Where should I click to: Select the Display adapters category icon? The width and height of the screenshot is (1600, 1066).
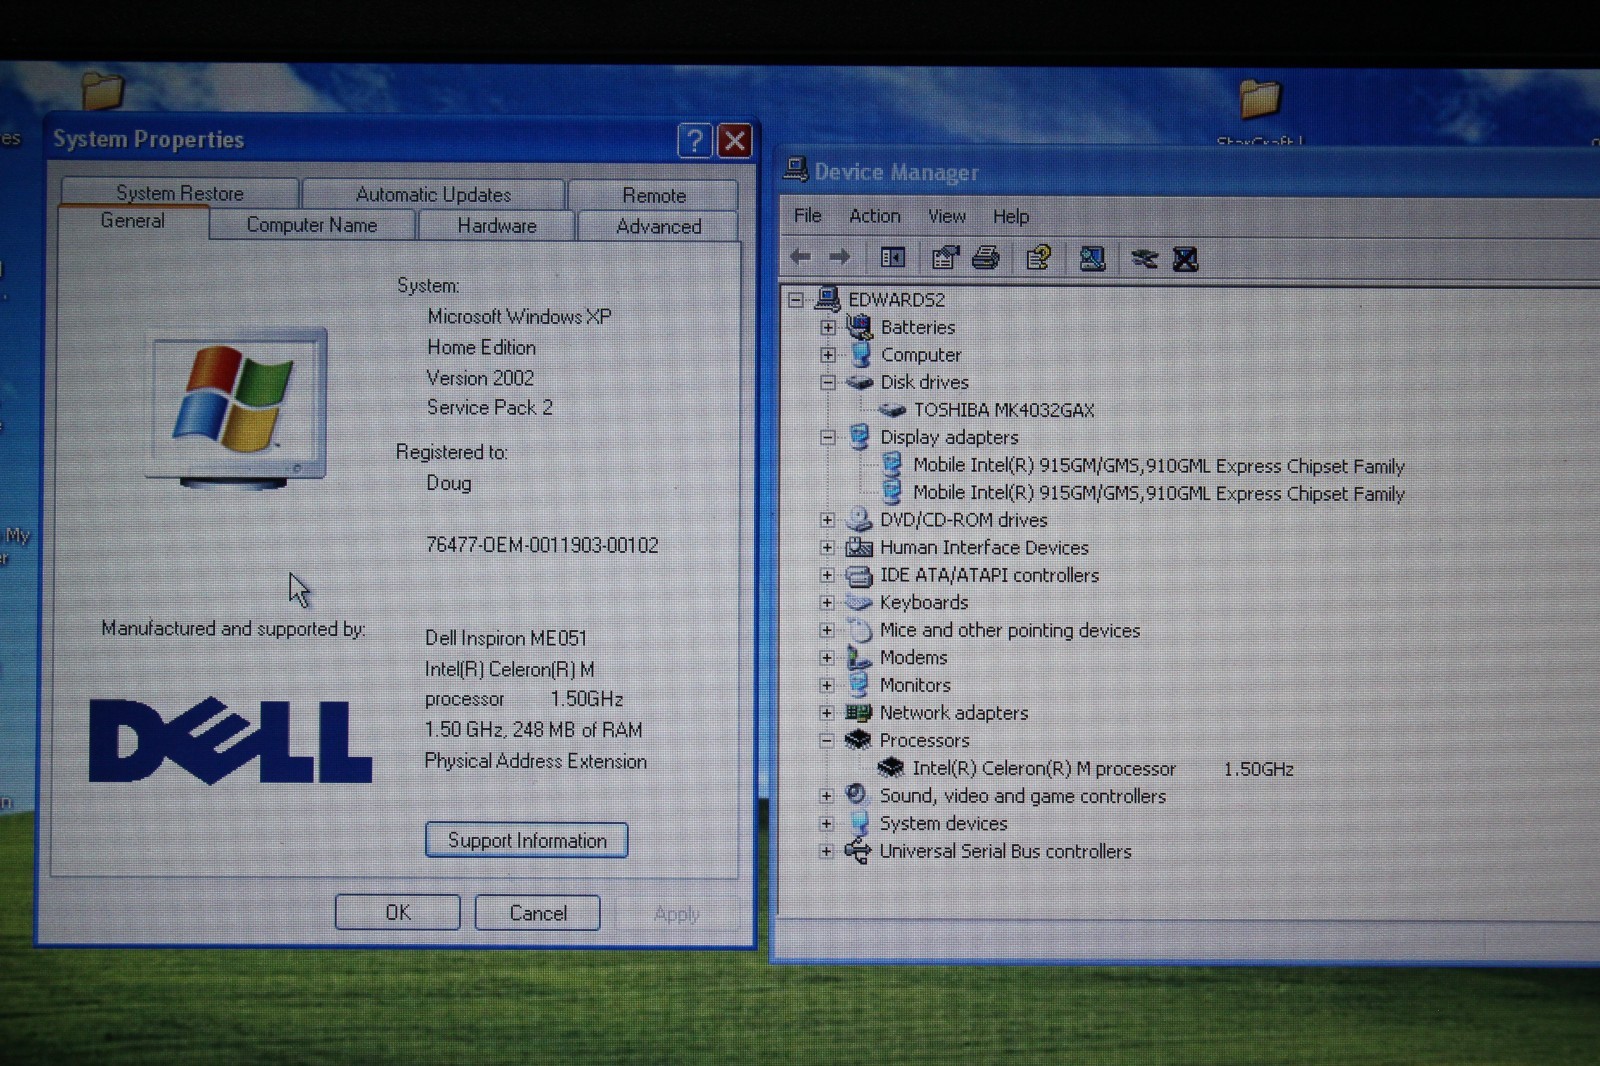pos(859,436)
